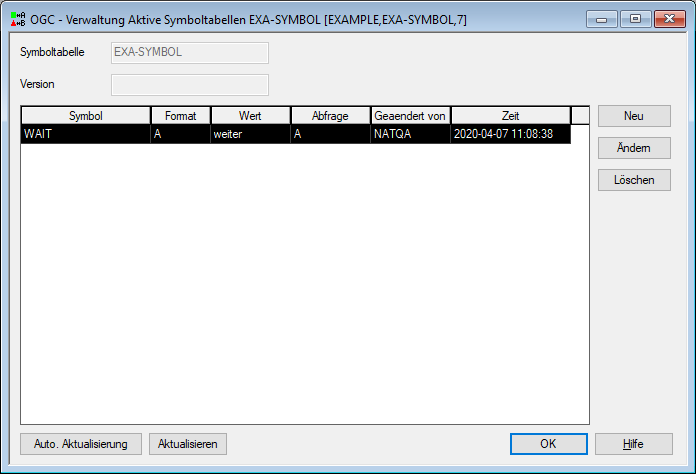Image resolution: width=696 pixels, height=474 pixels.
Task: Open help via Hilfe button
Action: (634, 444)
